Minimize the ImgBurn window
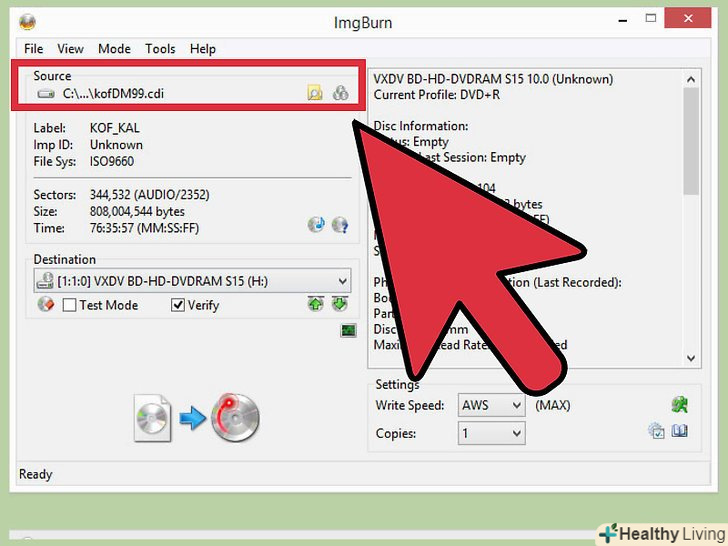Image resolution: width=728 pixels, height=546 pixels. click(623, 20)
